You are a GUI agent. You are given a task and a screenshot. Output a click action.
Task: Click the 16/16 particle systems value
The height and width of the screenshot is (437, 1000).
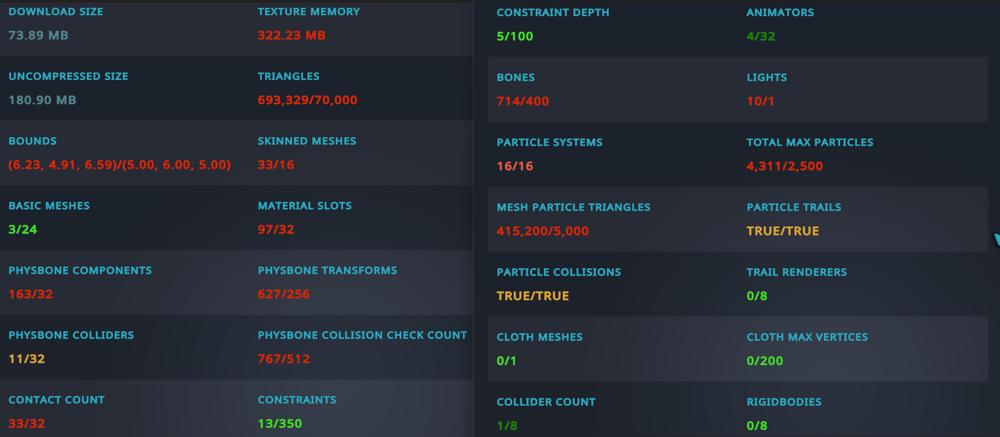(x=515, y=167)
